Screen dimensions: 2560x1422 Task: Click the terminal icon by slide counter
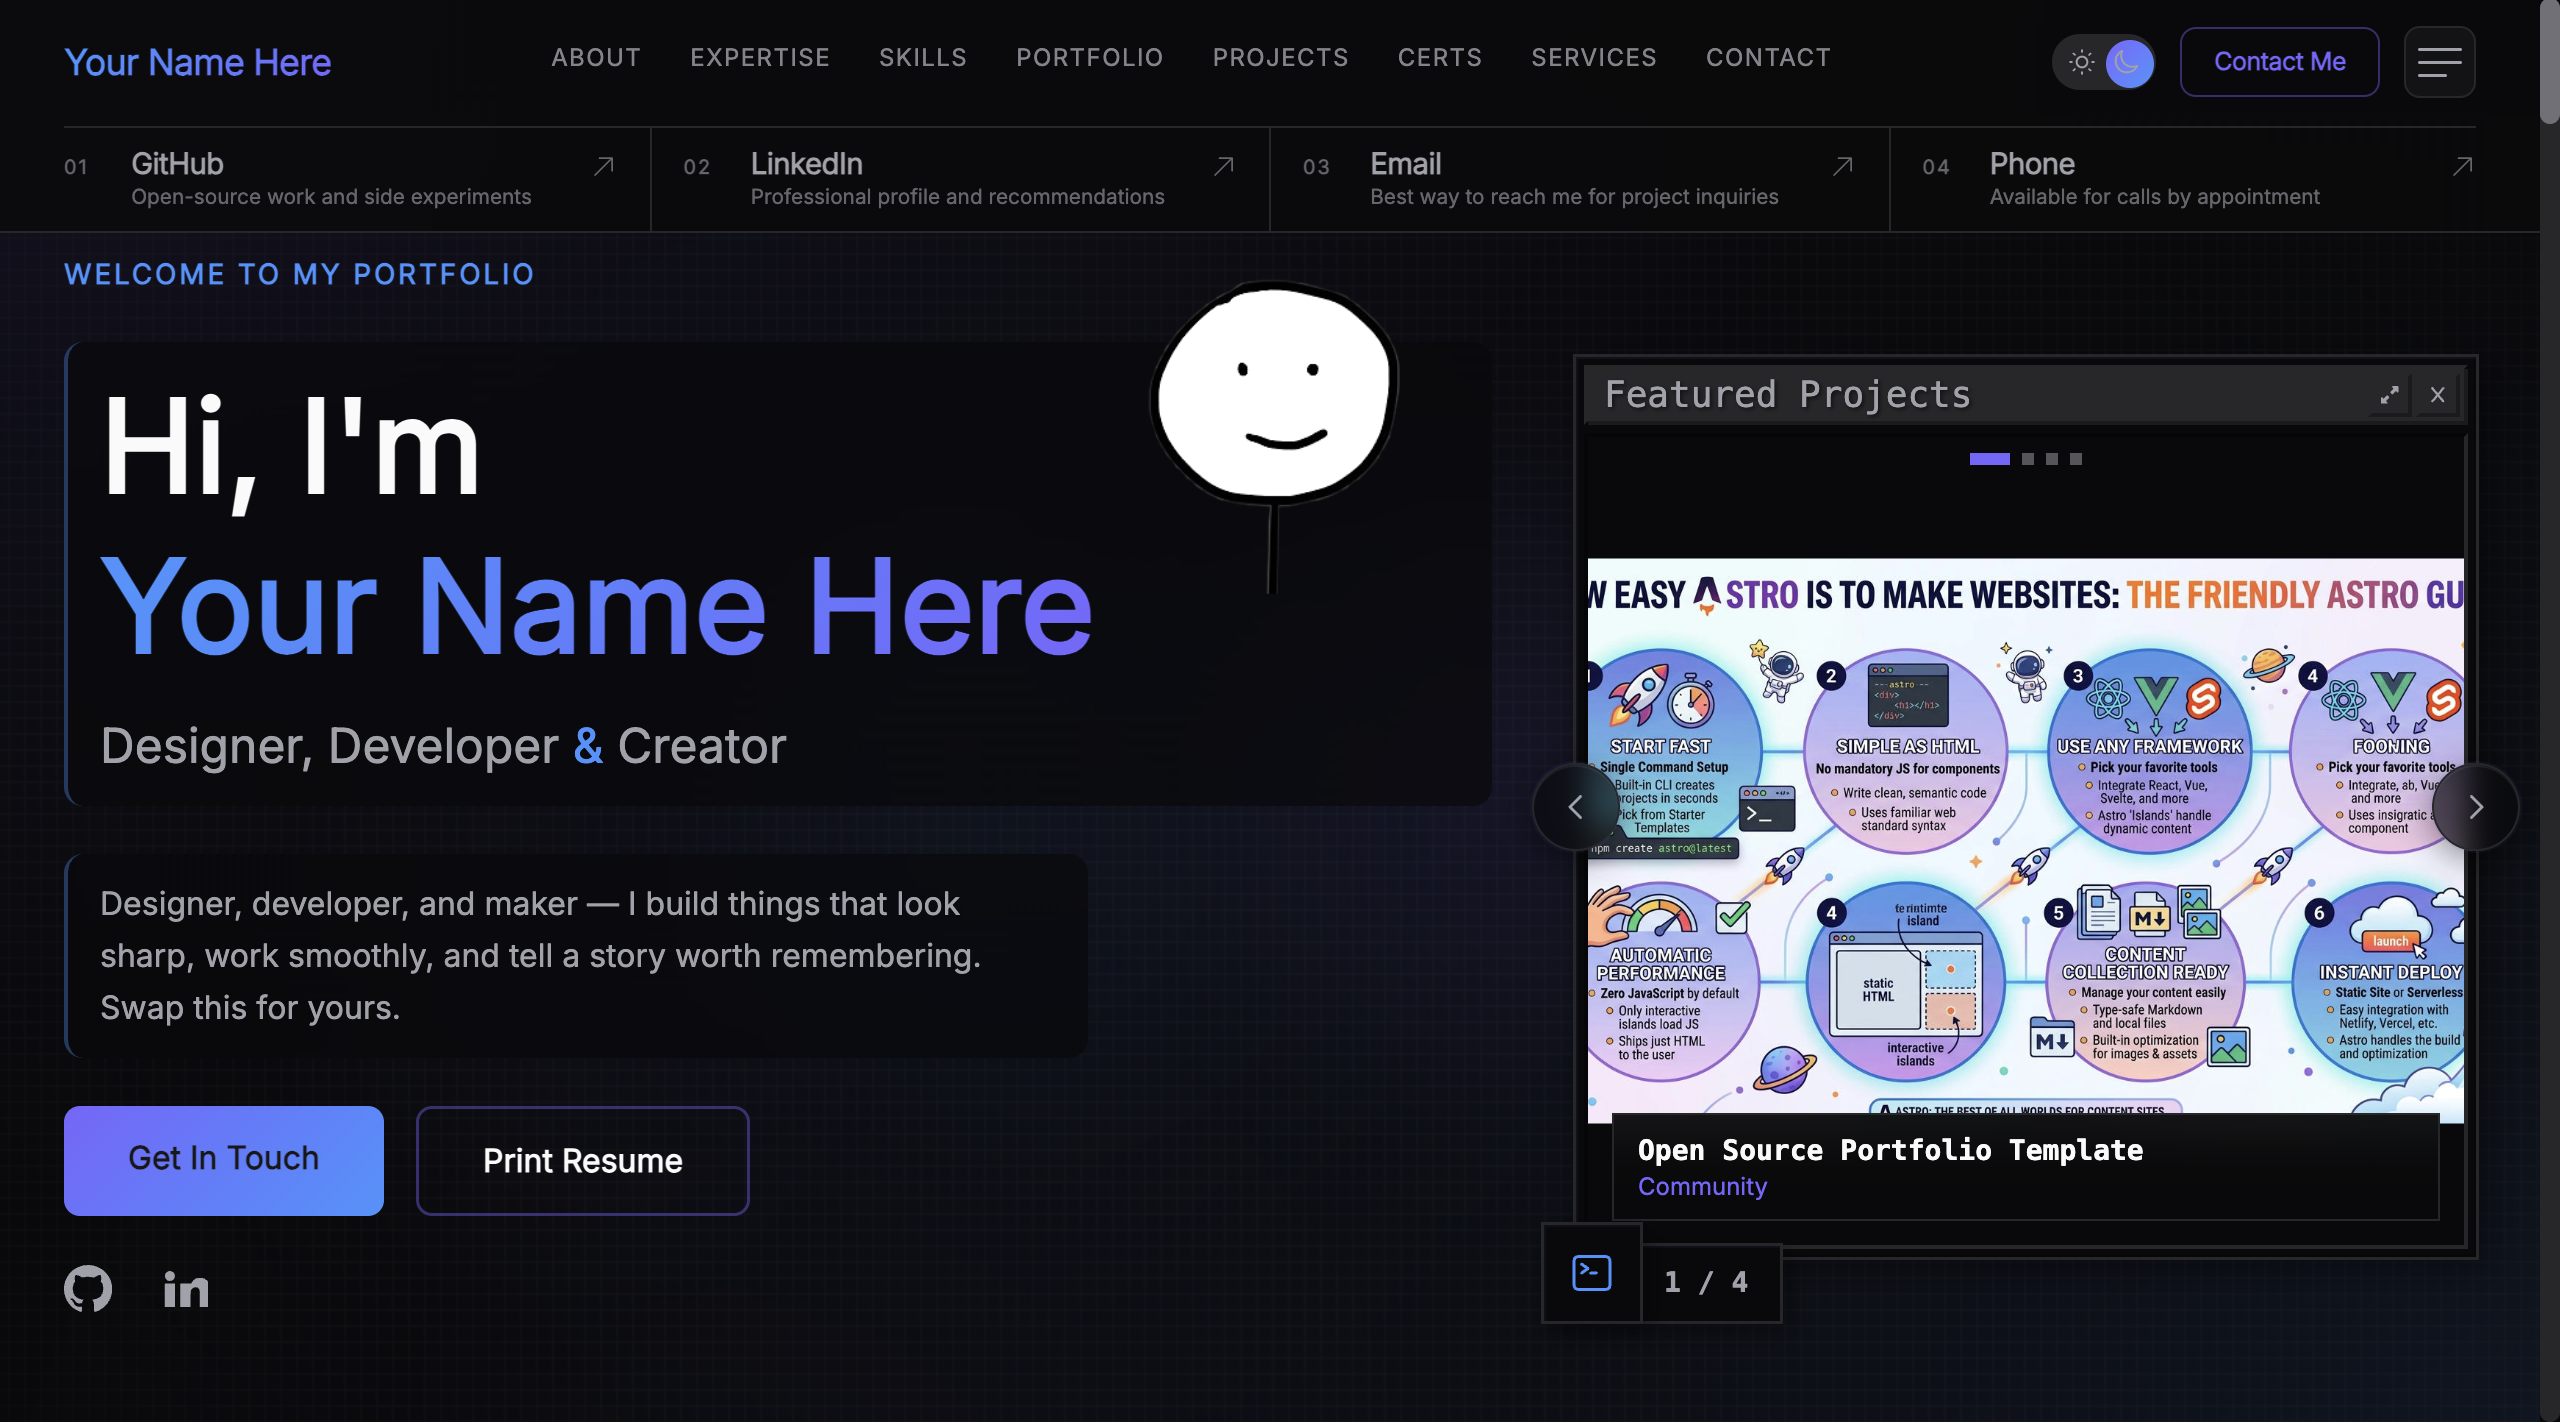[x=1591, y=1273]
